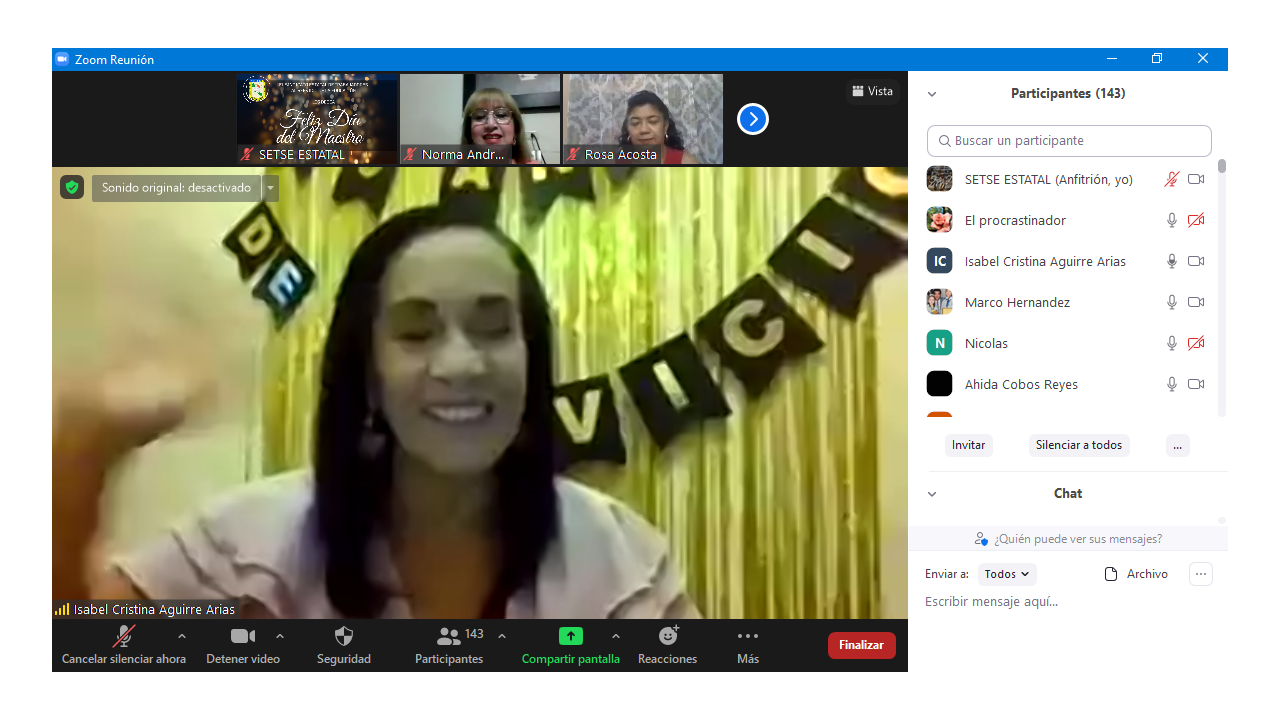
Task: Open the Participantes people icon in toolbar
Action: coord(449,636)
